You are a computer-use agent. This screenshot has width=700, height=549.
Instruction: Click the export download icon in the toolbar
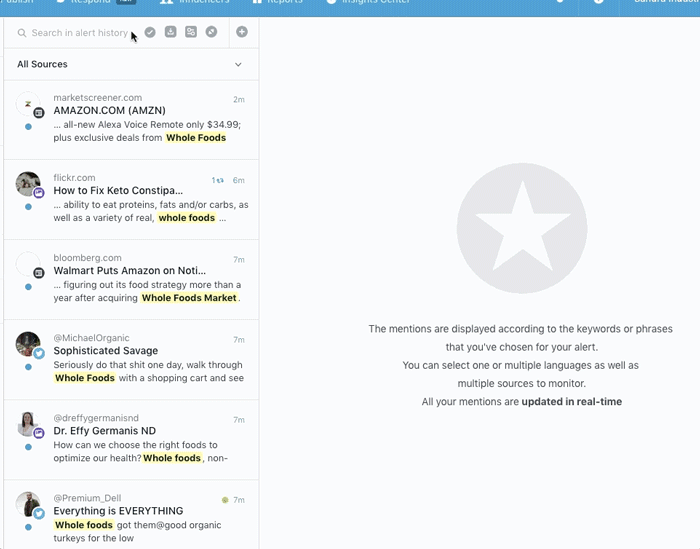coord(171,32)
